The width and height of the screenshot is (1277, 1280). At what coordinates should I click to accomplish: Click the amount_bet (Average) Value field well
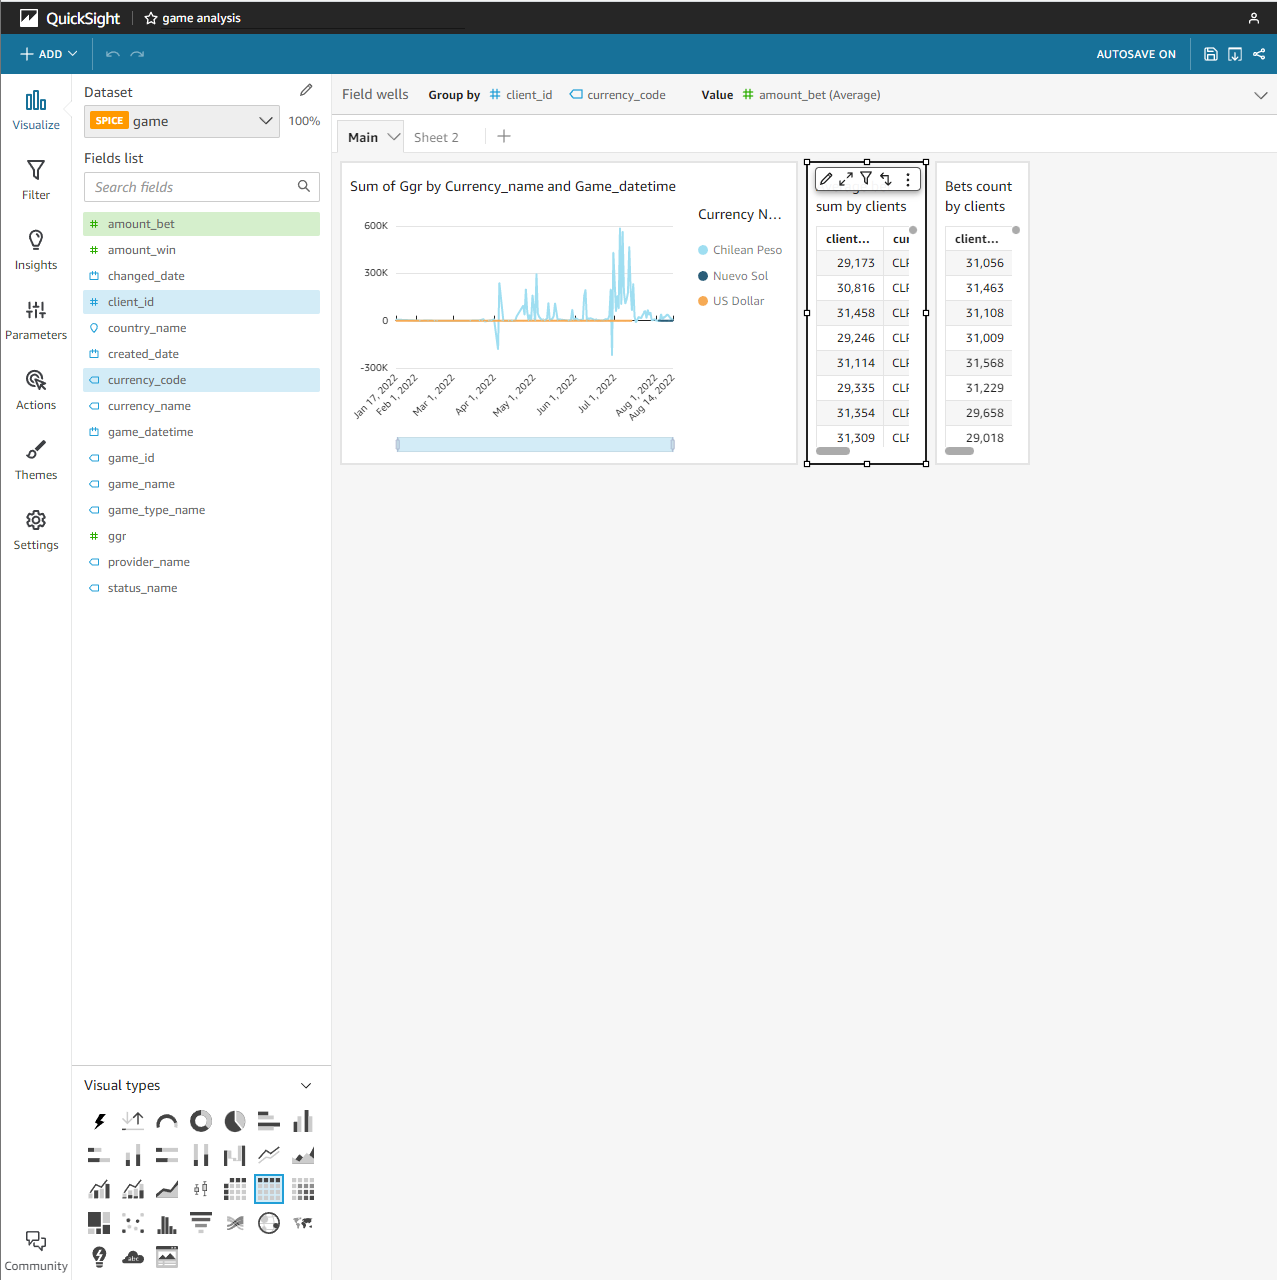point(811,95)
